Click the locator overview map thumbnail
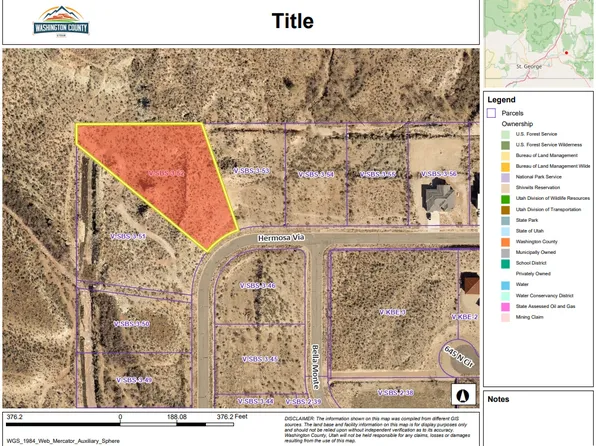 click(x=539, y=44)
